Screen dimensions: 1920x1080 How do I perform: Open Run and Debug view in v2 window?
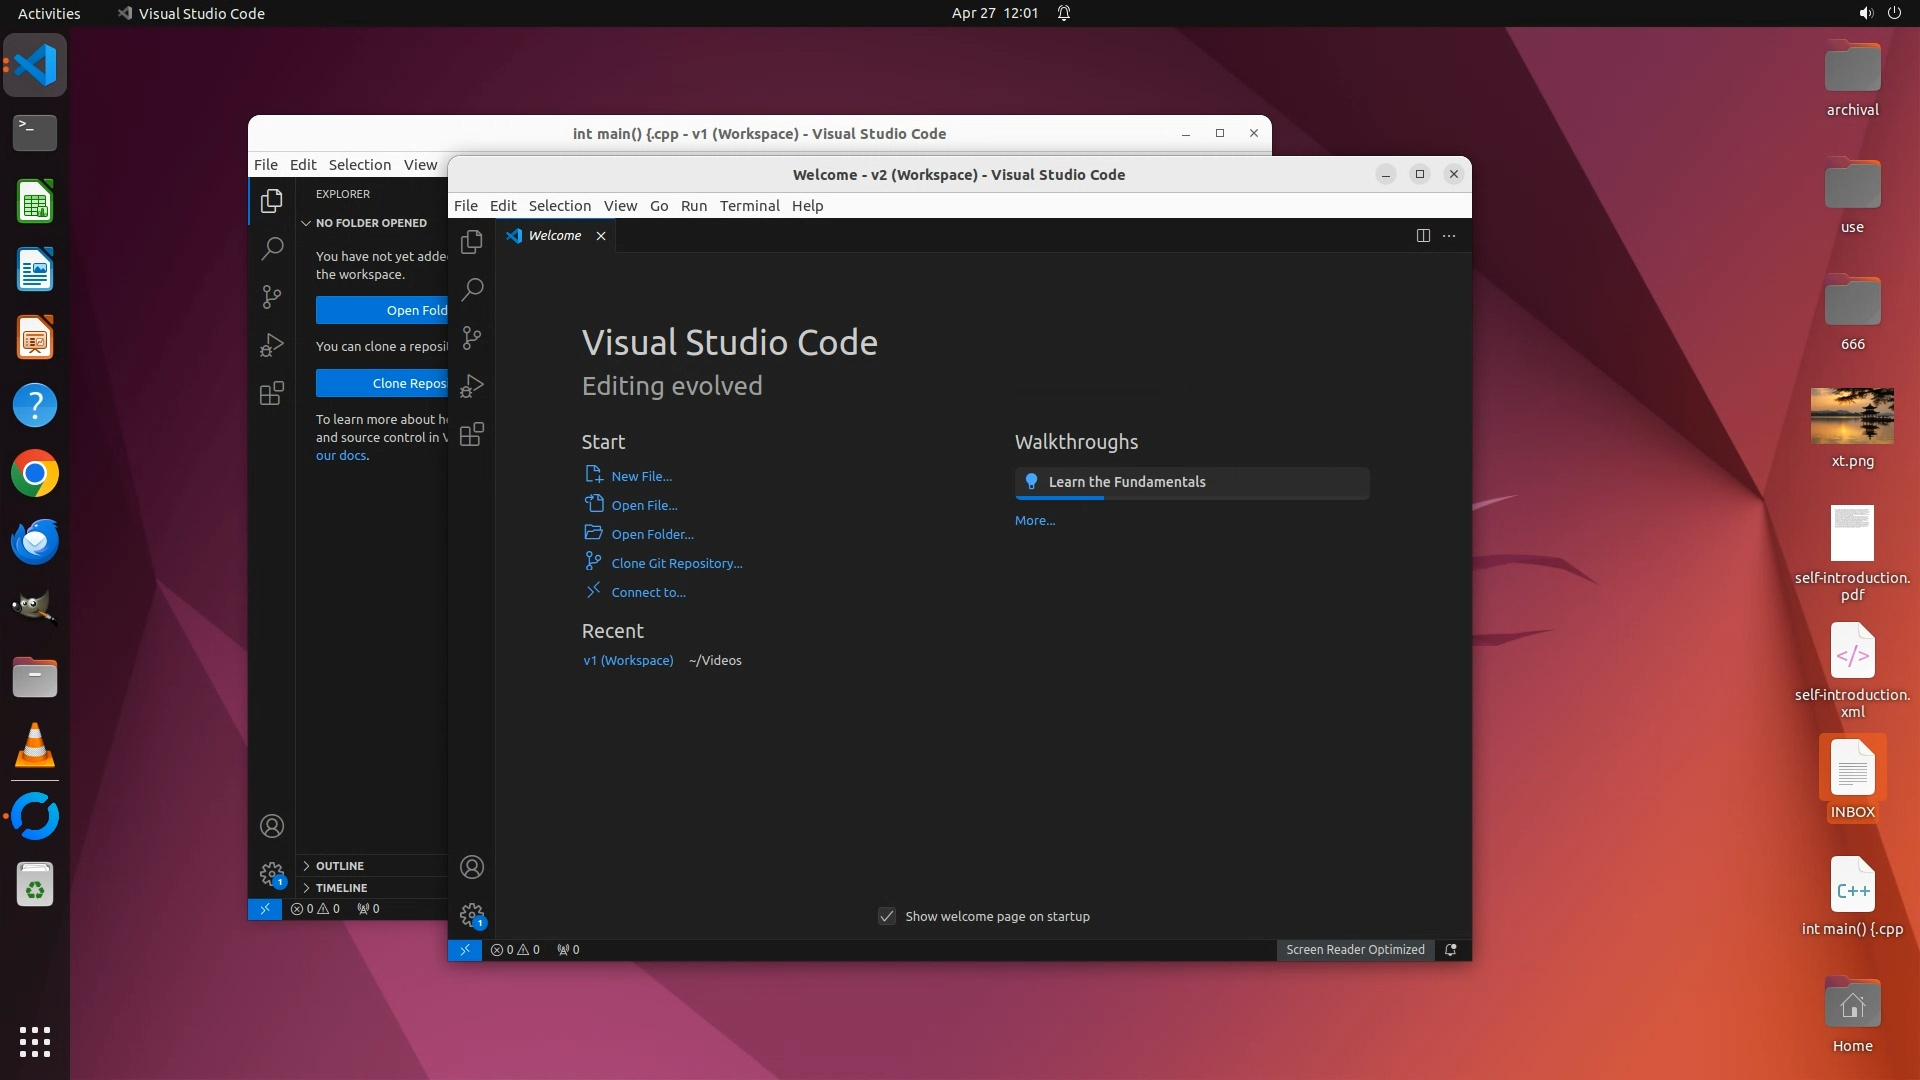point(471,386)
